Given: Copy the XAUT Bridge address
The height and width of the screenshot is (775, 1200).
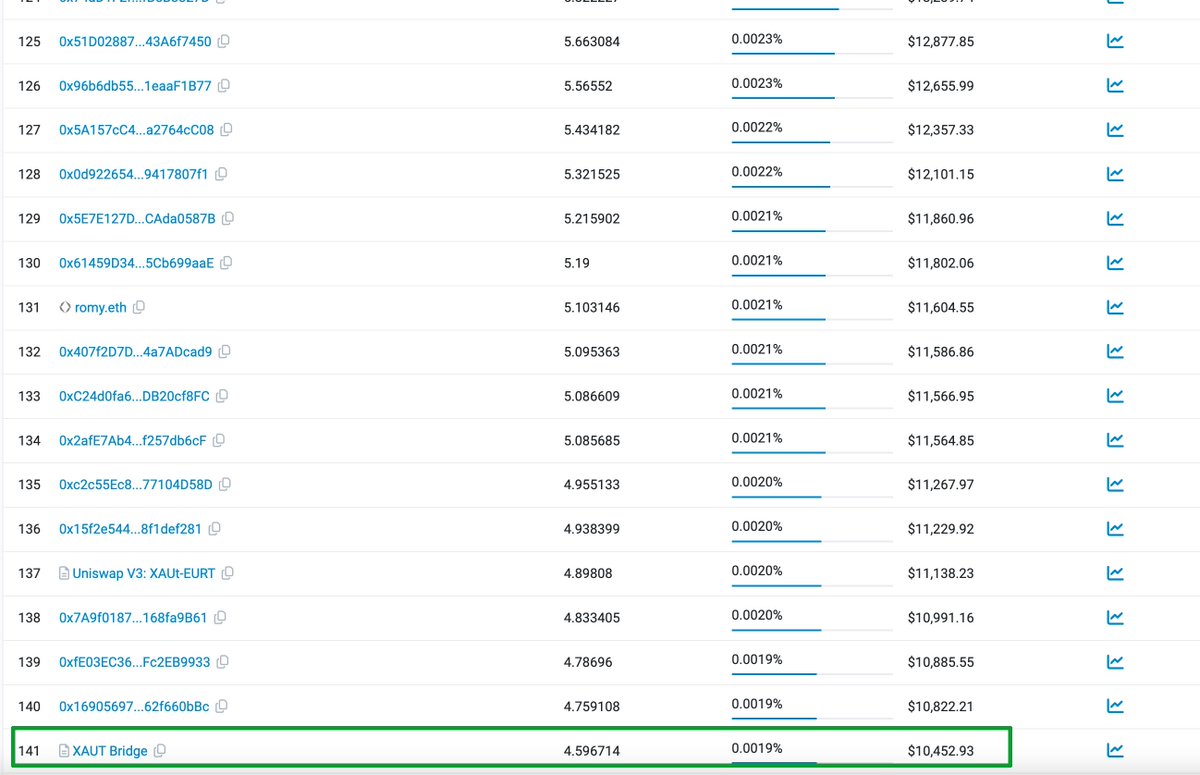Looking at the screenshot, I should click(160, 750).
